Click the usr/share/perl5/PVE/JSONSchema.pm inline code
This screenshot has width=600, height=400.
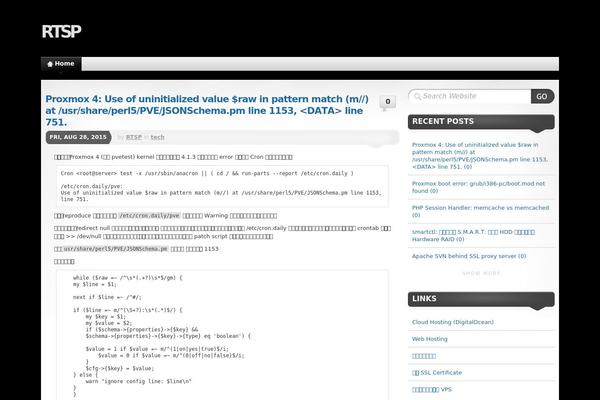[115, 249]
